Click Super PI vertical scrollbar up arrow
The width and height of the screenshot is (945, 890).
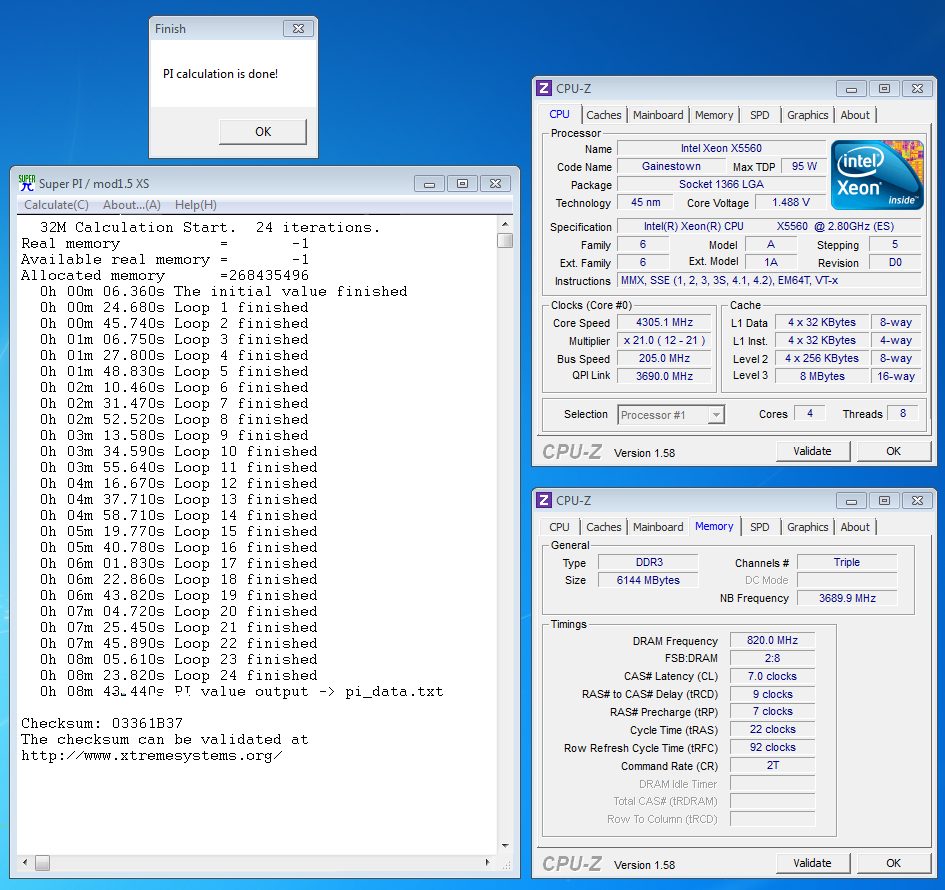(x=505, y=224)
